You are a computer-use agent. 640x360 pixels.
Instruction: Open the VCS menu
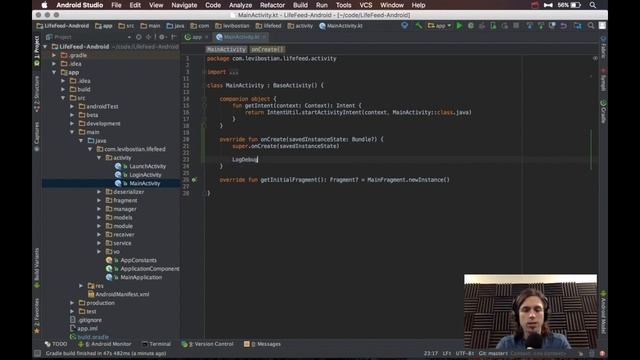365,5
